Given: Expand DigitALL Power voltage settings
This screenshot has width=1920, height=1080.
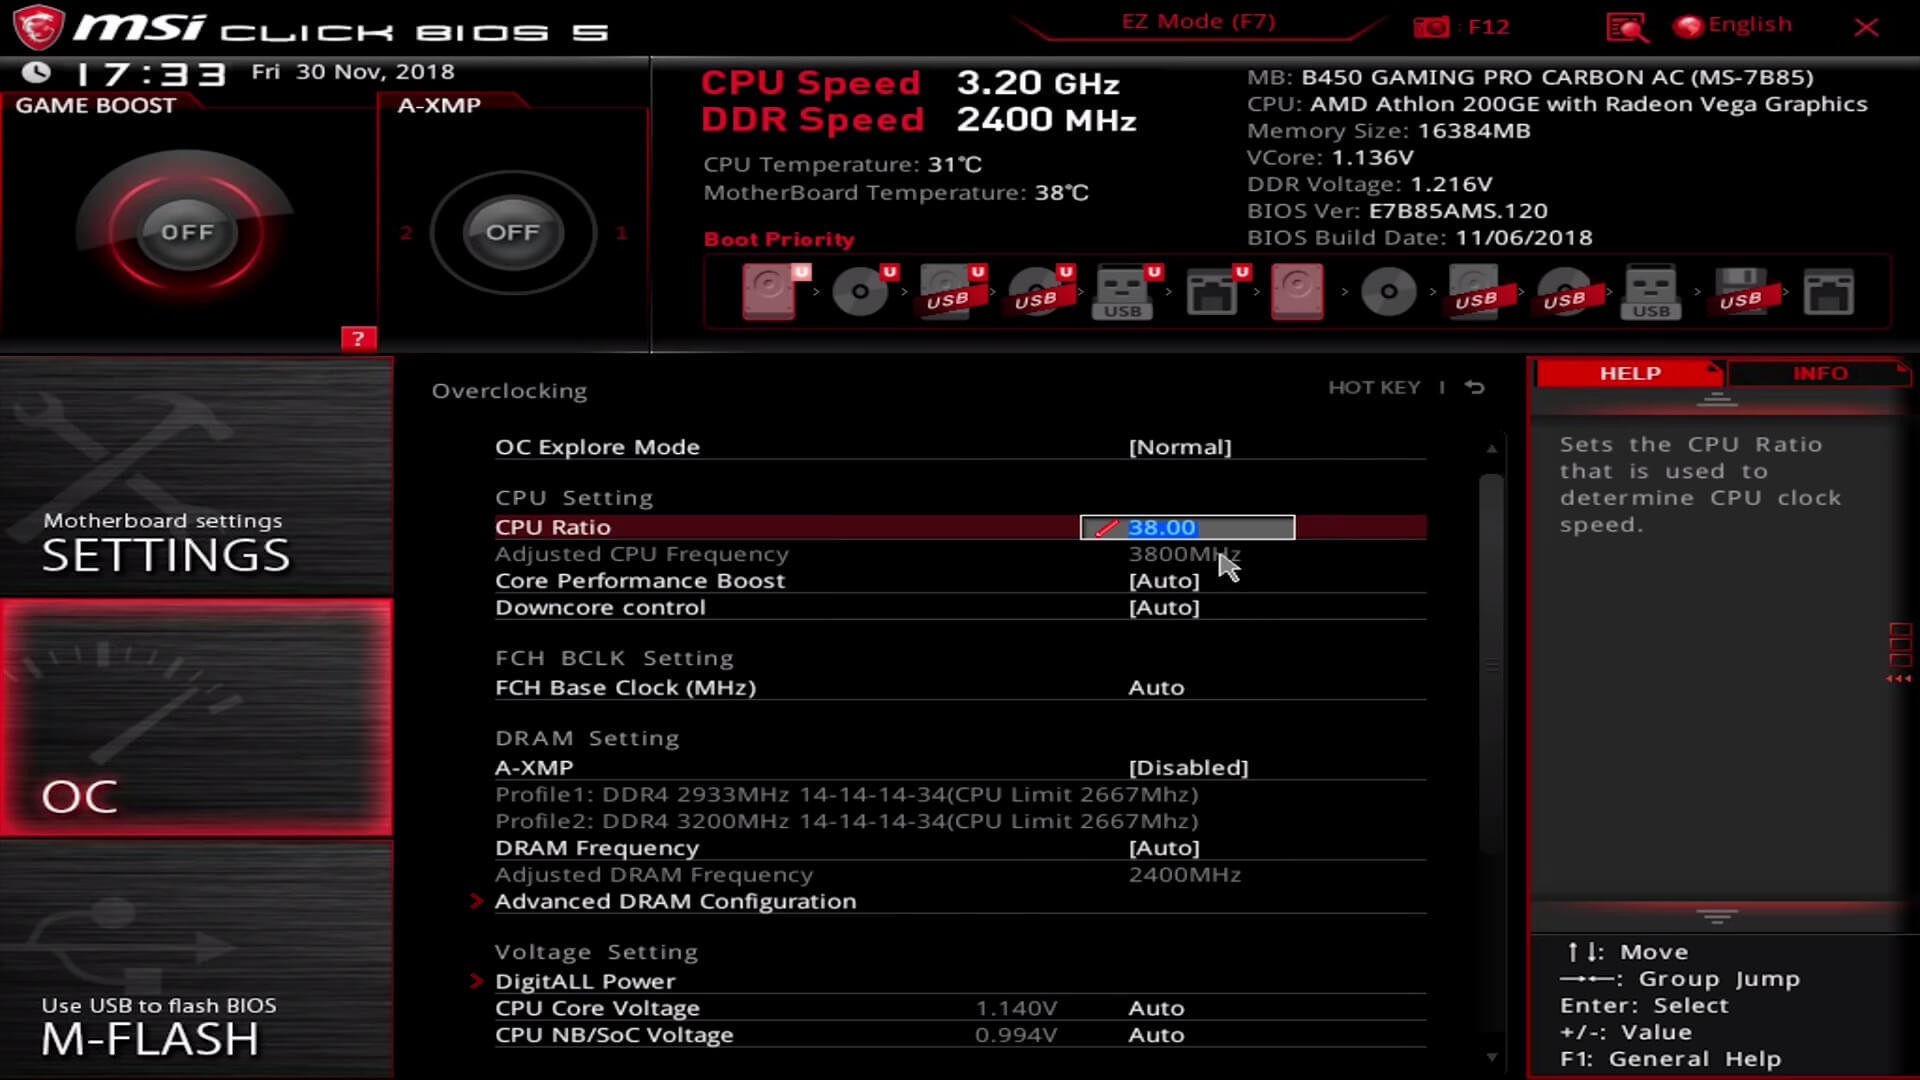Looking at the screenshot, I should 585,980.
